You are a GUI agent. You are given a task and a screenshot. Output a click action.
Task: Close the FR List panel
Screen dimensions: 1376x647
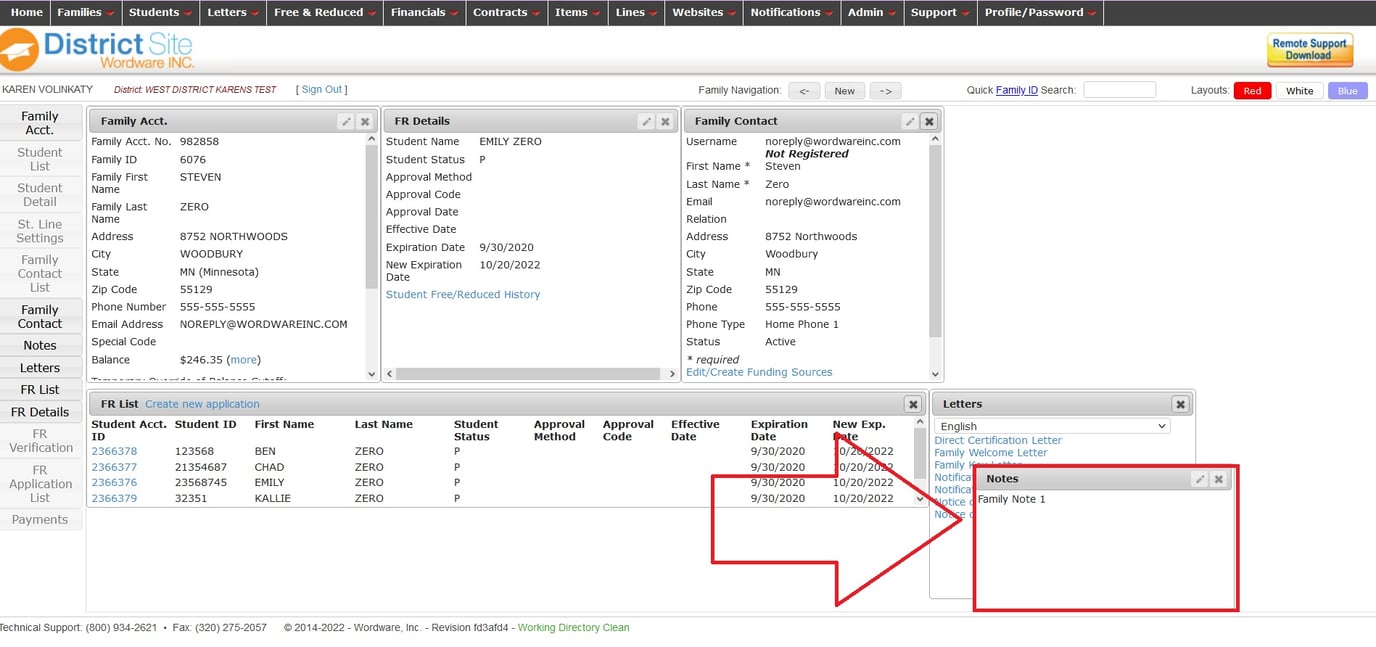[x=912, y=404]
